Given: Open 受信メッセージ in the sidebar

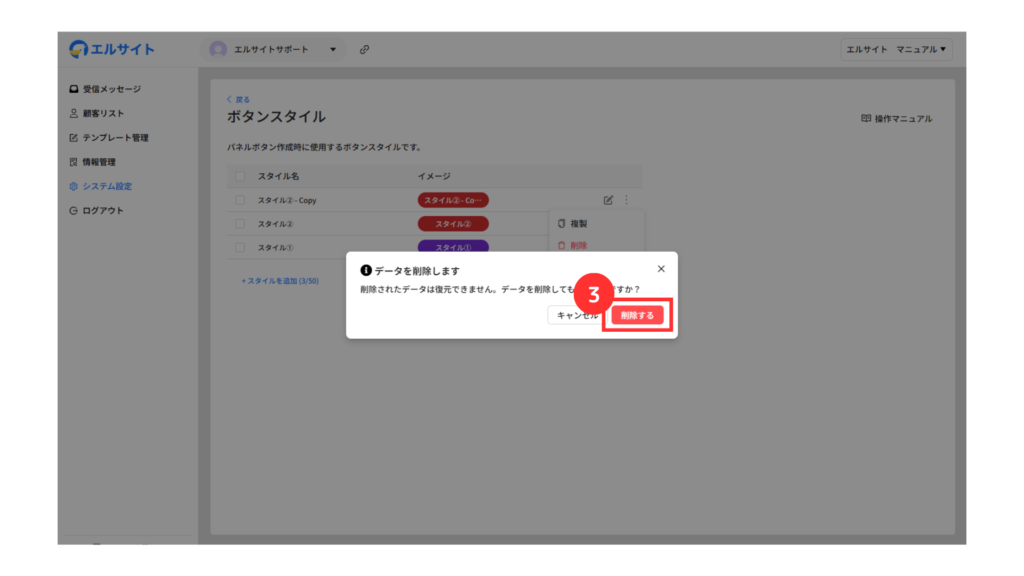Looking at the screenshot, I should click(x=111, y=89).
